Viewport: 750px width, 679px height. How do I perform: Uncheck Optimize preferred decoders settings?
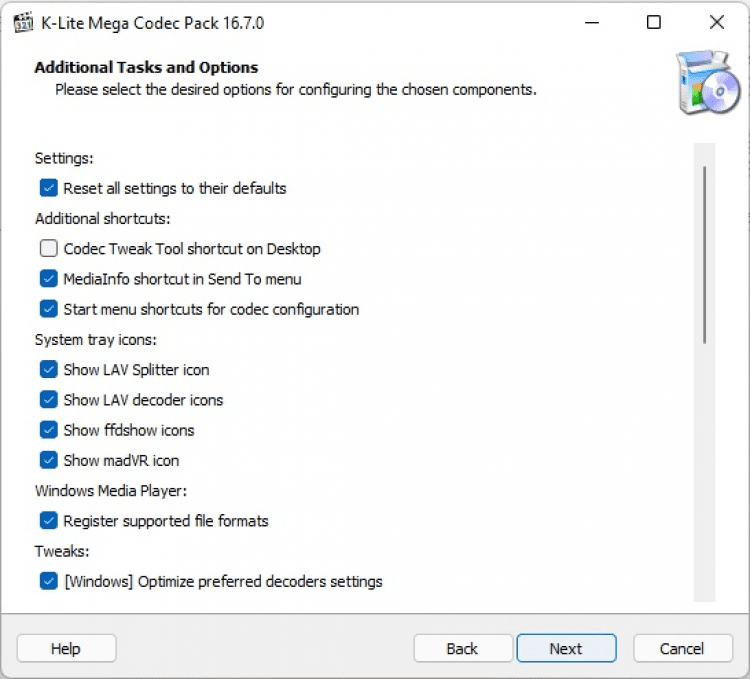coord(48,581)
